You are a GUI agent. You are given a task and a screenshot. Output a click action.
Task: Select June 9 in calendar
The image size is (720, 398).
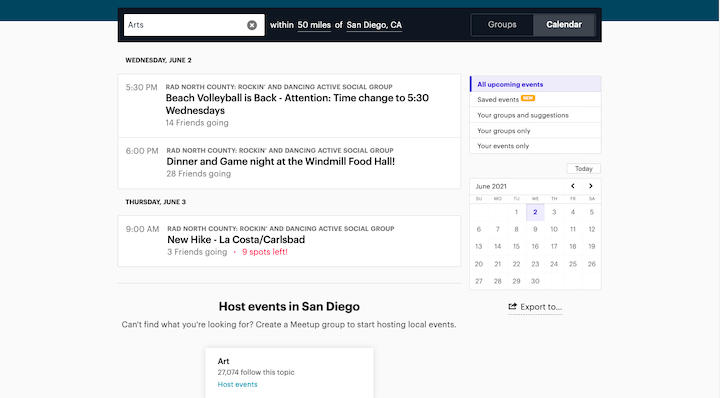coord(535,229)
